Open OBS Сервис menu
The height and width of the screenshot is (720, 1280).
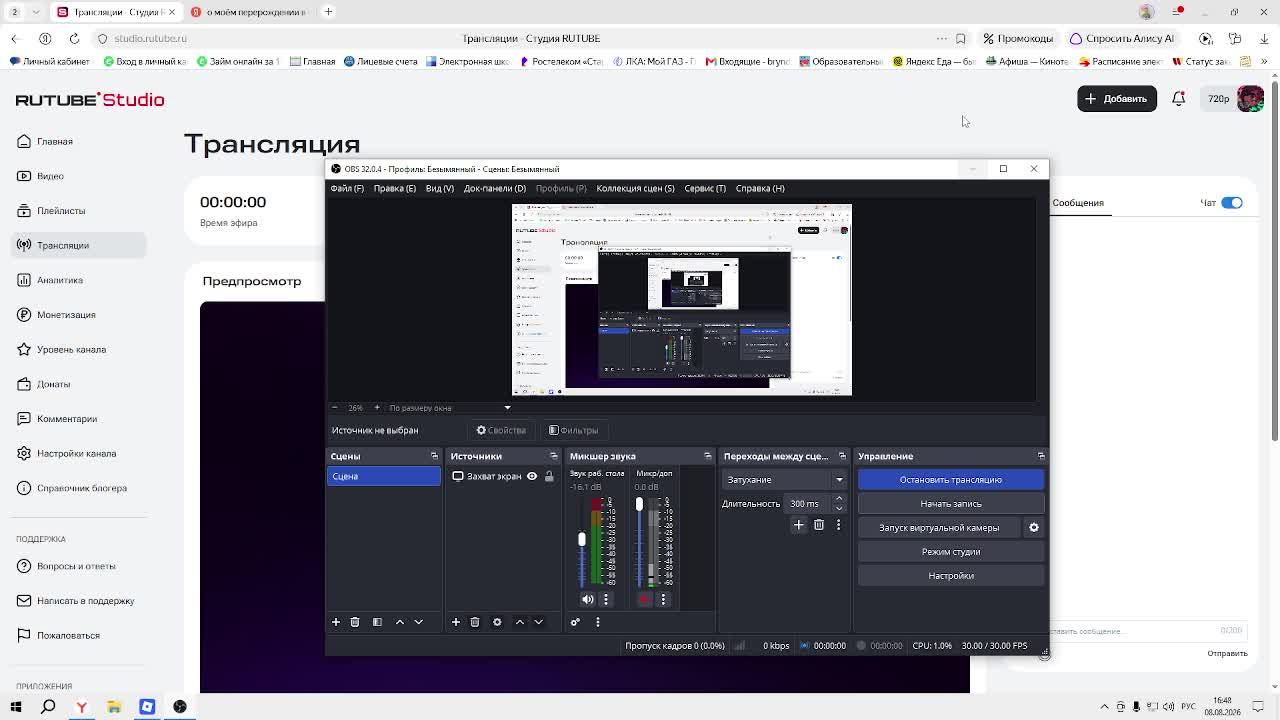tap(705, 188)
